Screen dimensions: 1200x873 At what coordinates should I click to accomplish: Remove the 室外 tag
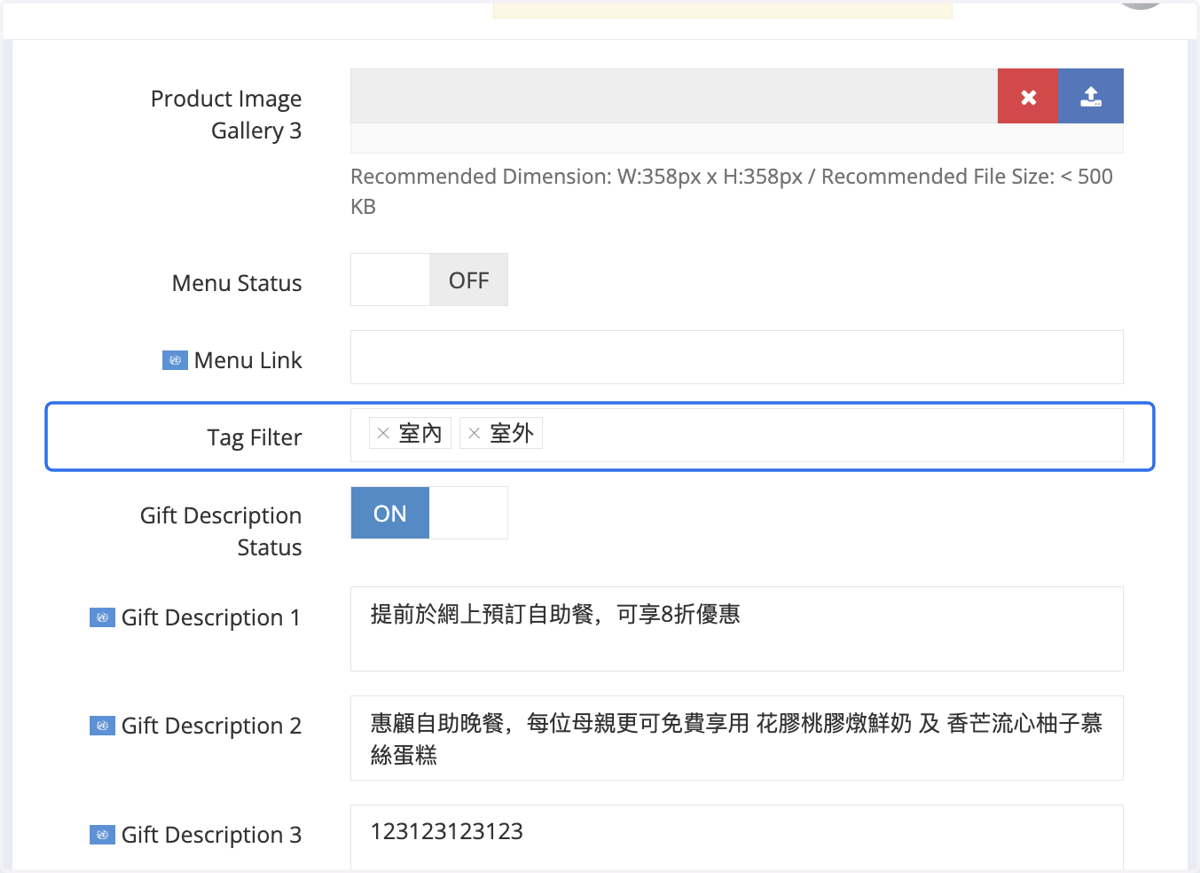coord(474,433)
